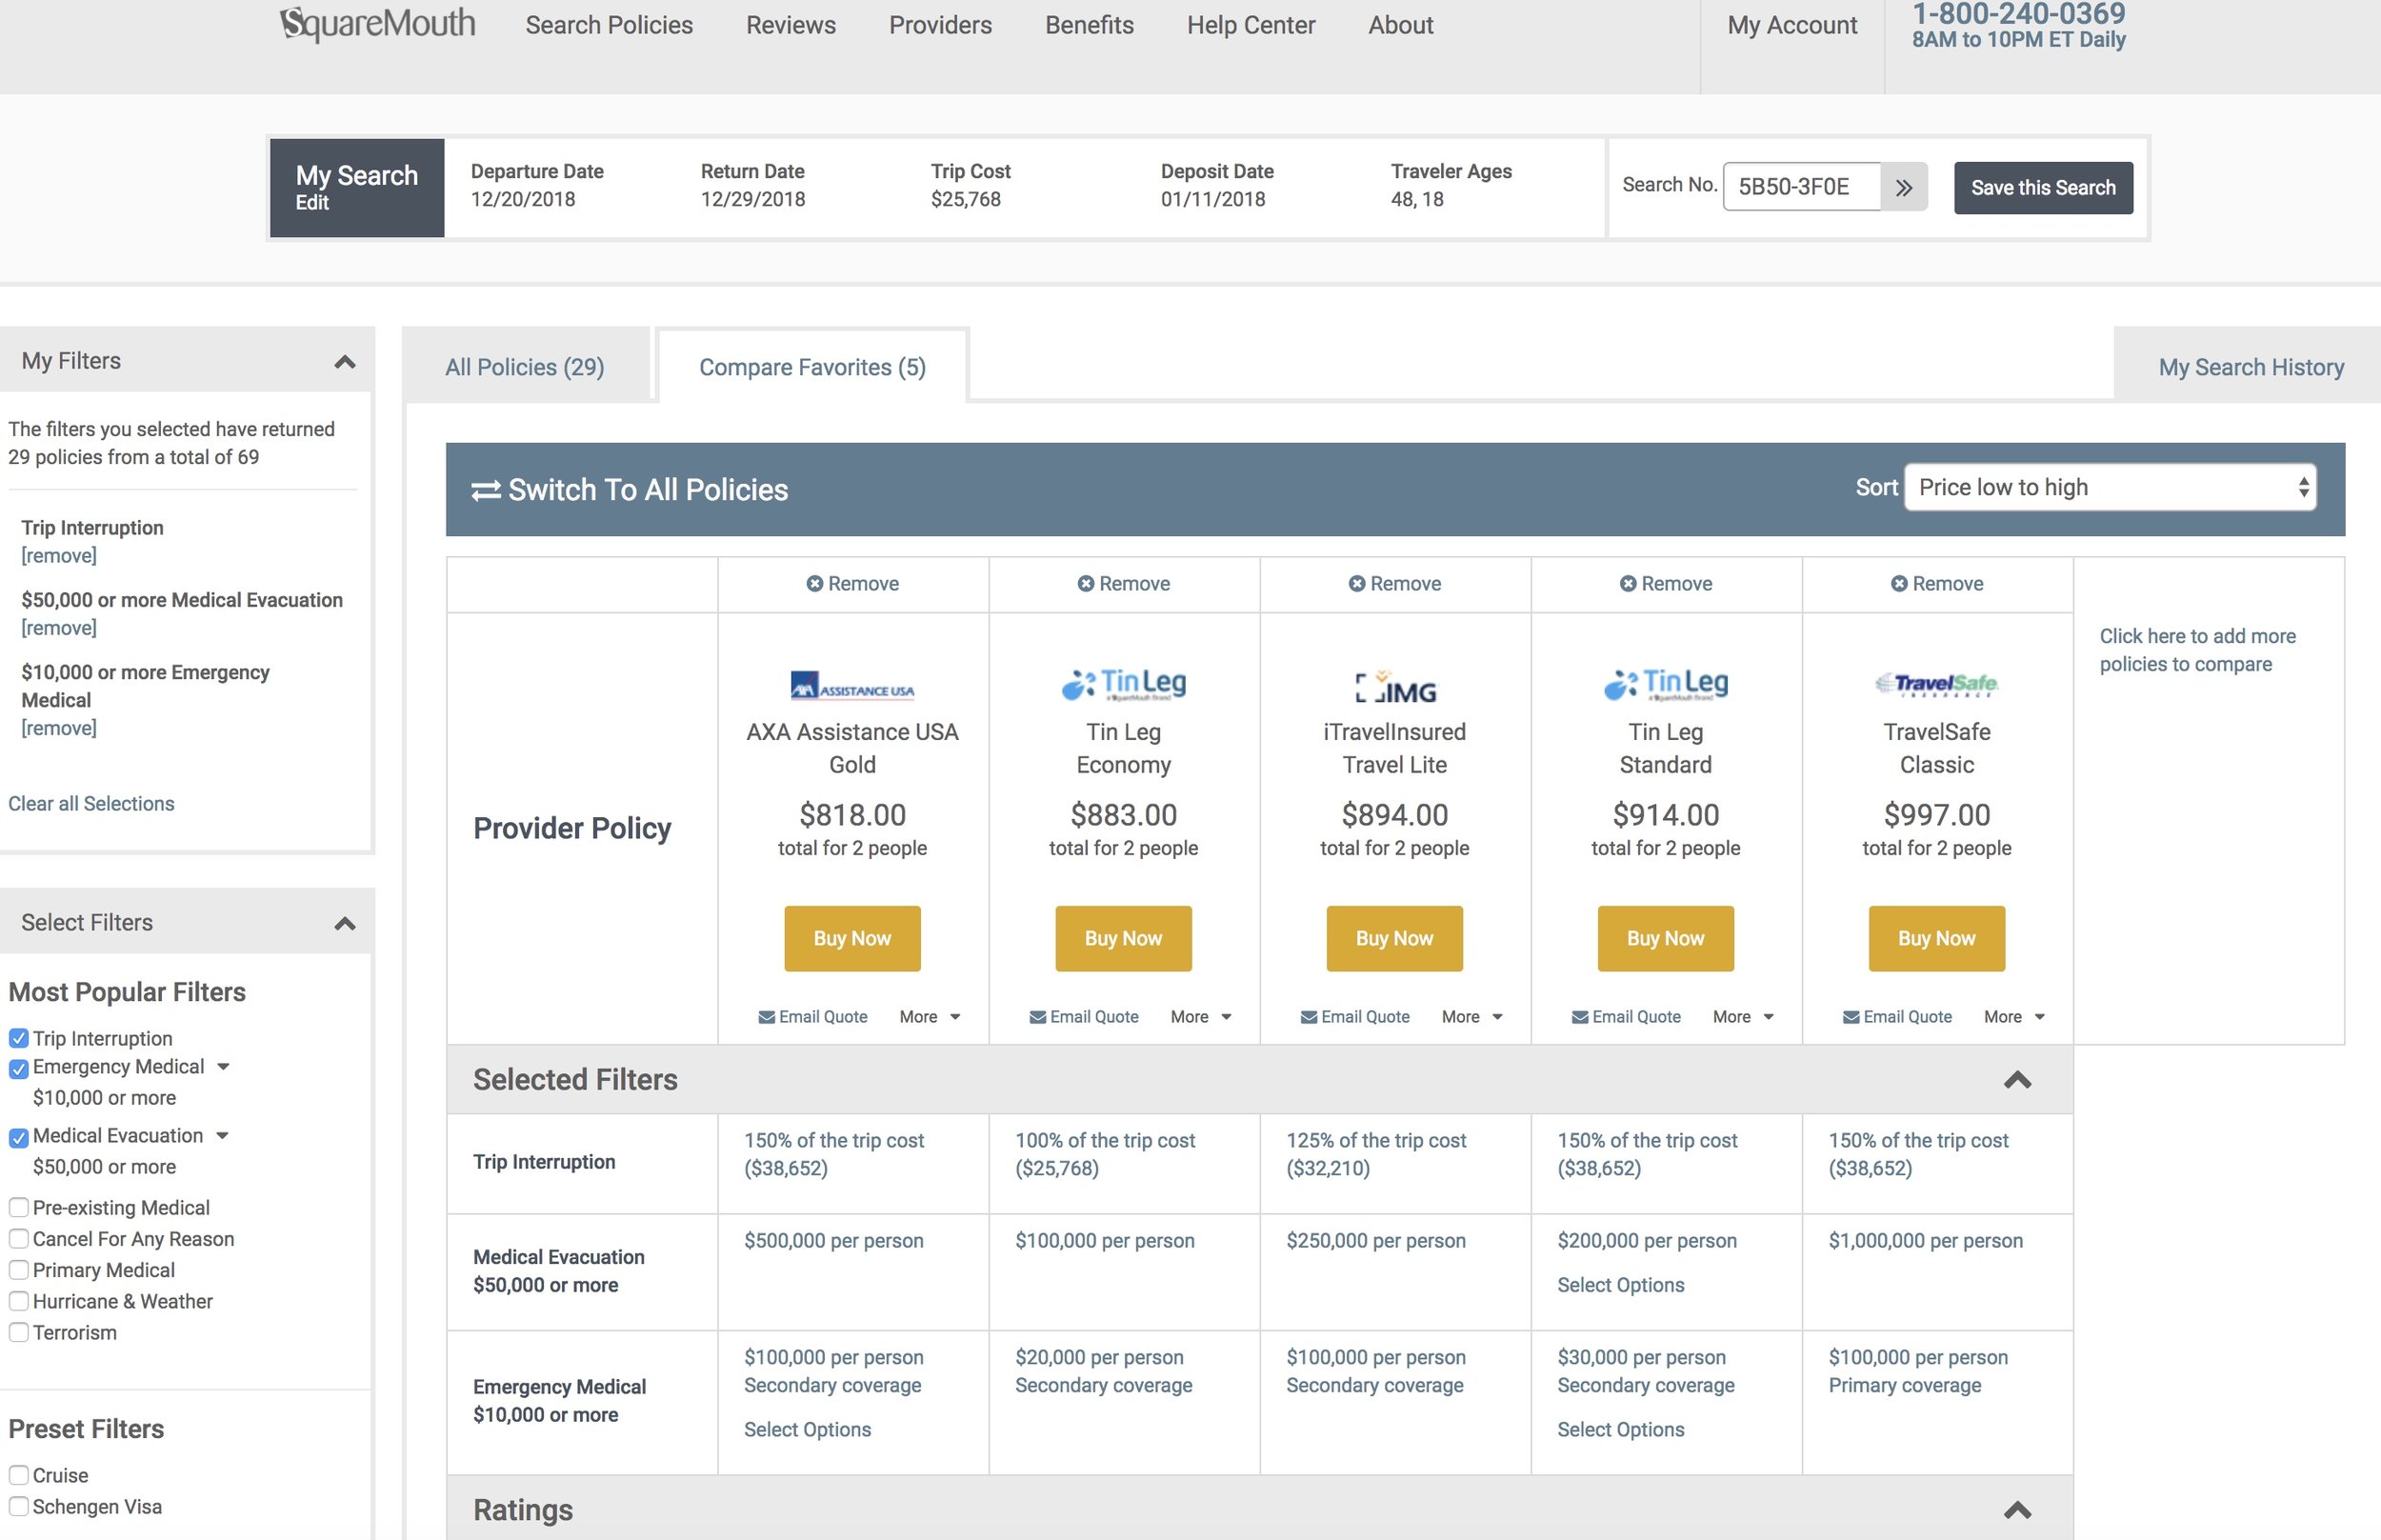The height and width of the screenshot is (1540, 2381).
Task: Remove TravelSafe Classic from comparison
Action: click(1937, 584)
